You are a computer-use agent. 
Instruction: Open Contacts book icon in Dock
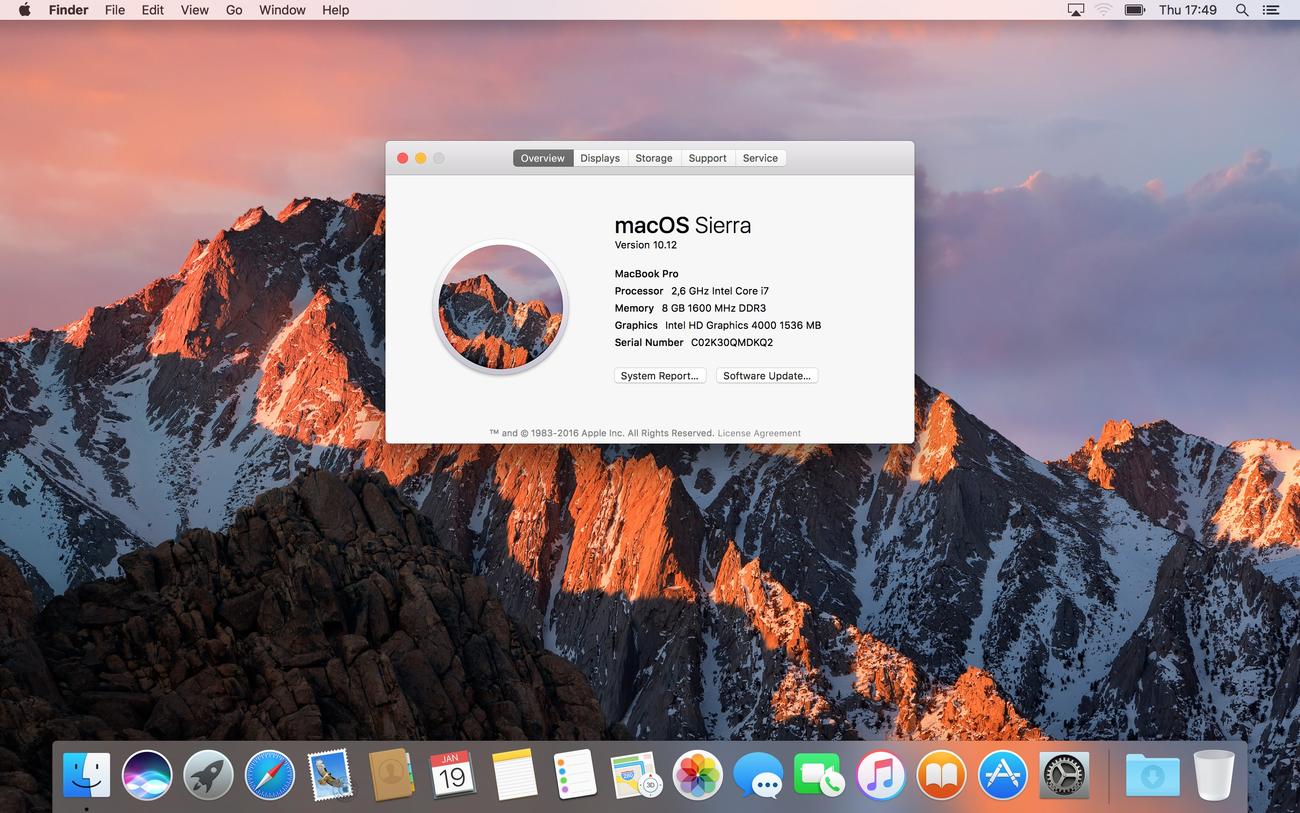click(391, 775)
